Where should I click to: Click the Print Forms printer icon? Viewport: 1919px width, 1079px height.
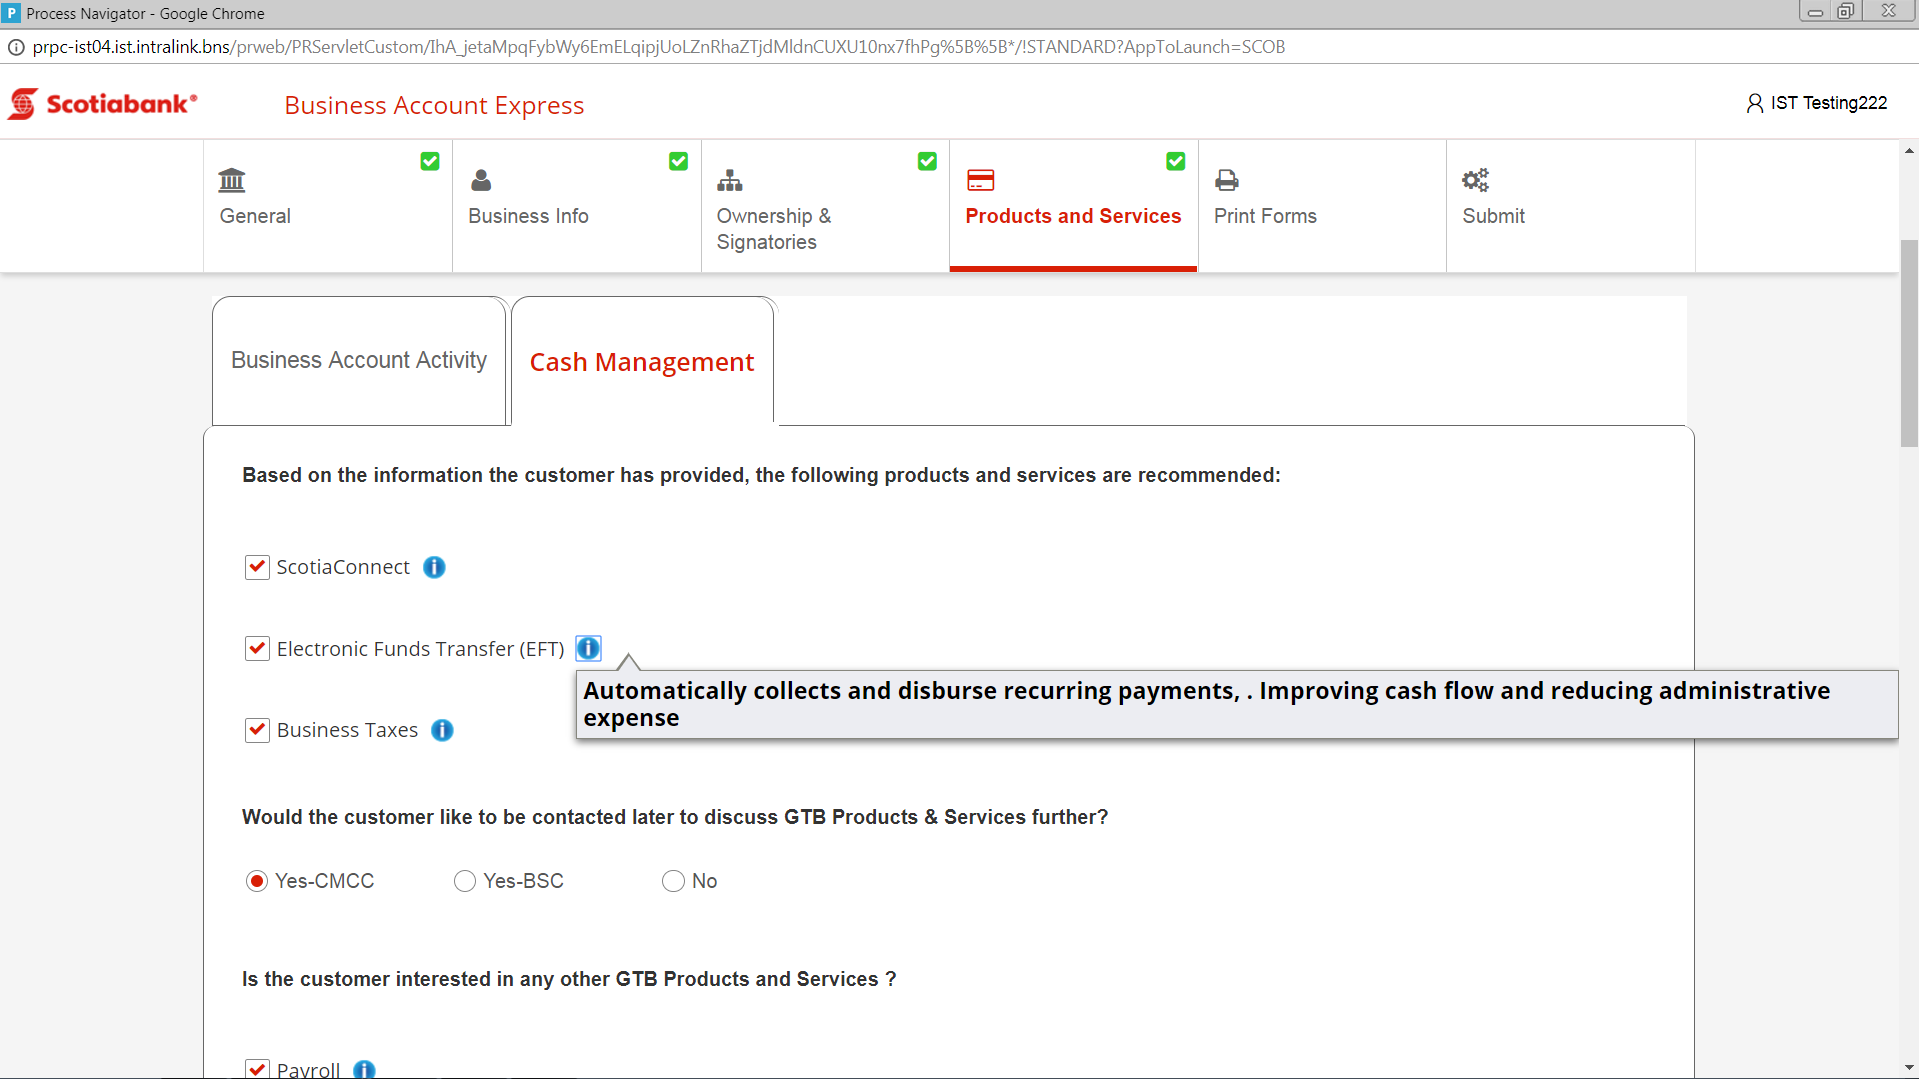(1227, 180)
